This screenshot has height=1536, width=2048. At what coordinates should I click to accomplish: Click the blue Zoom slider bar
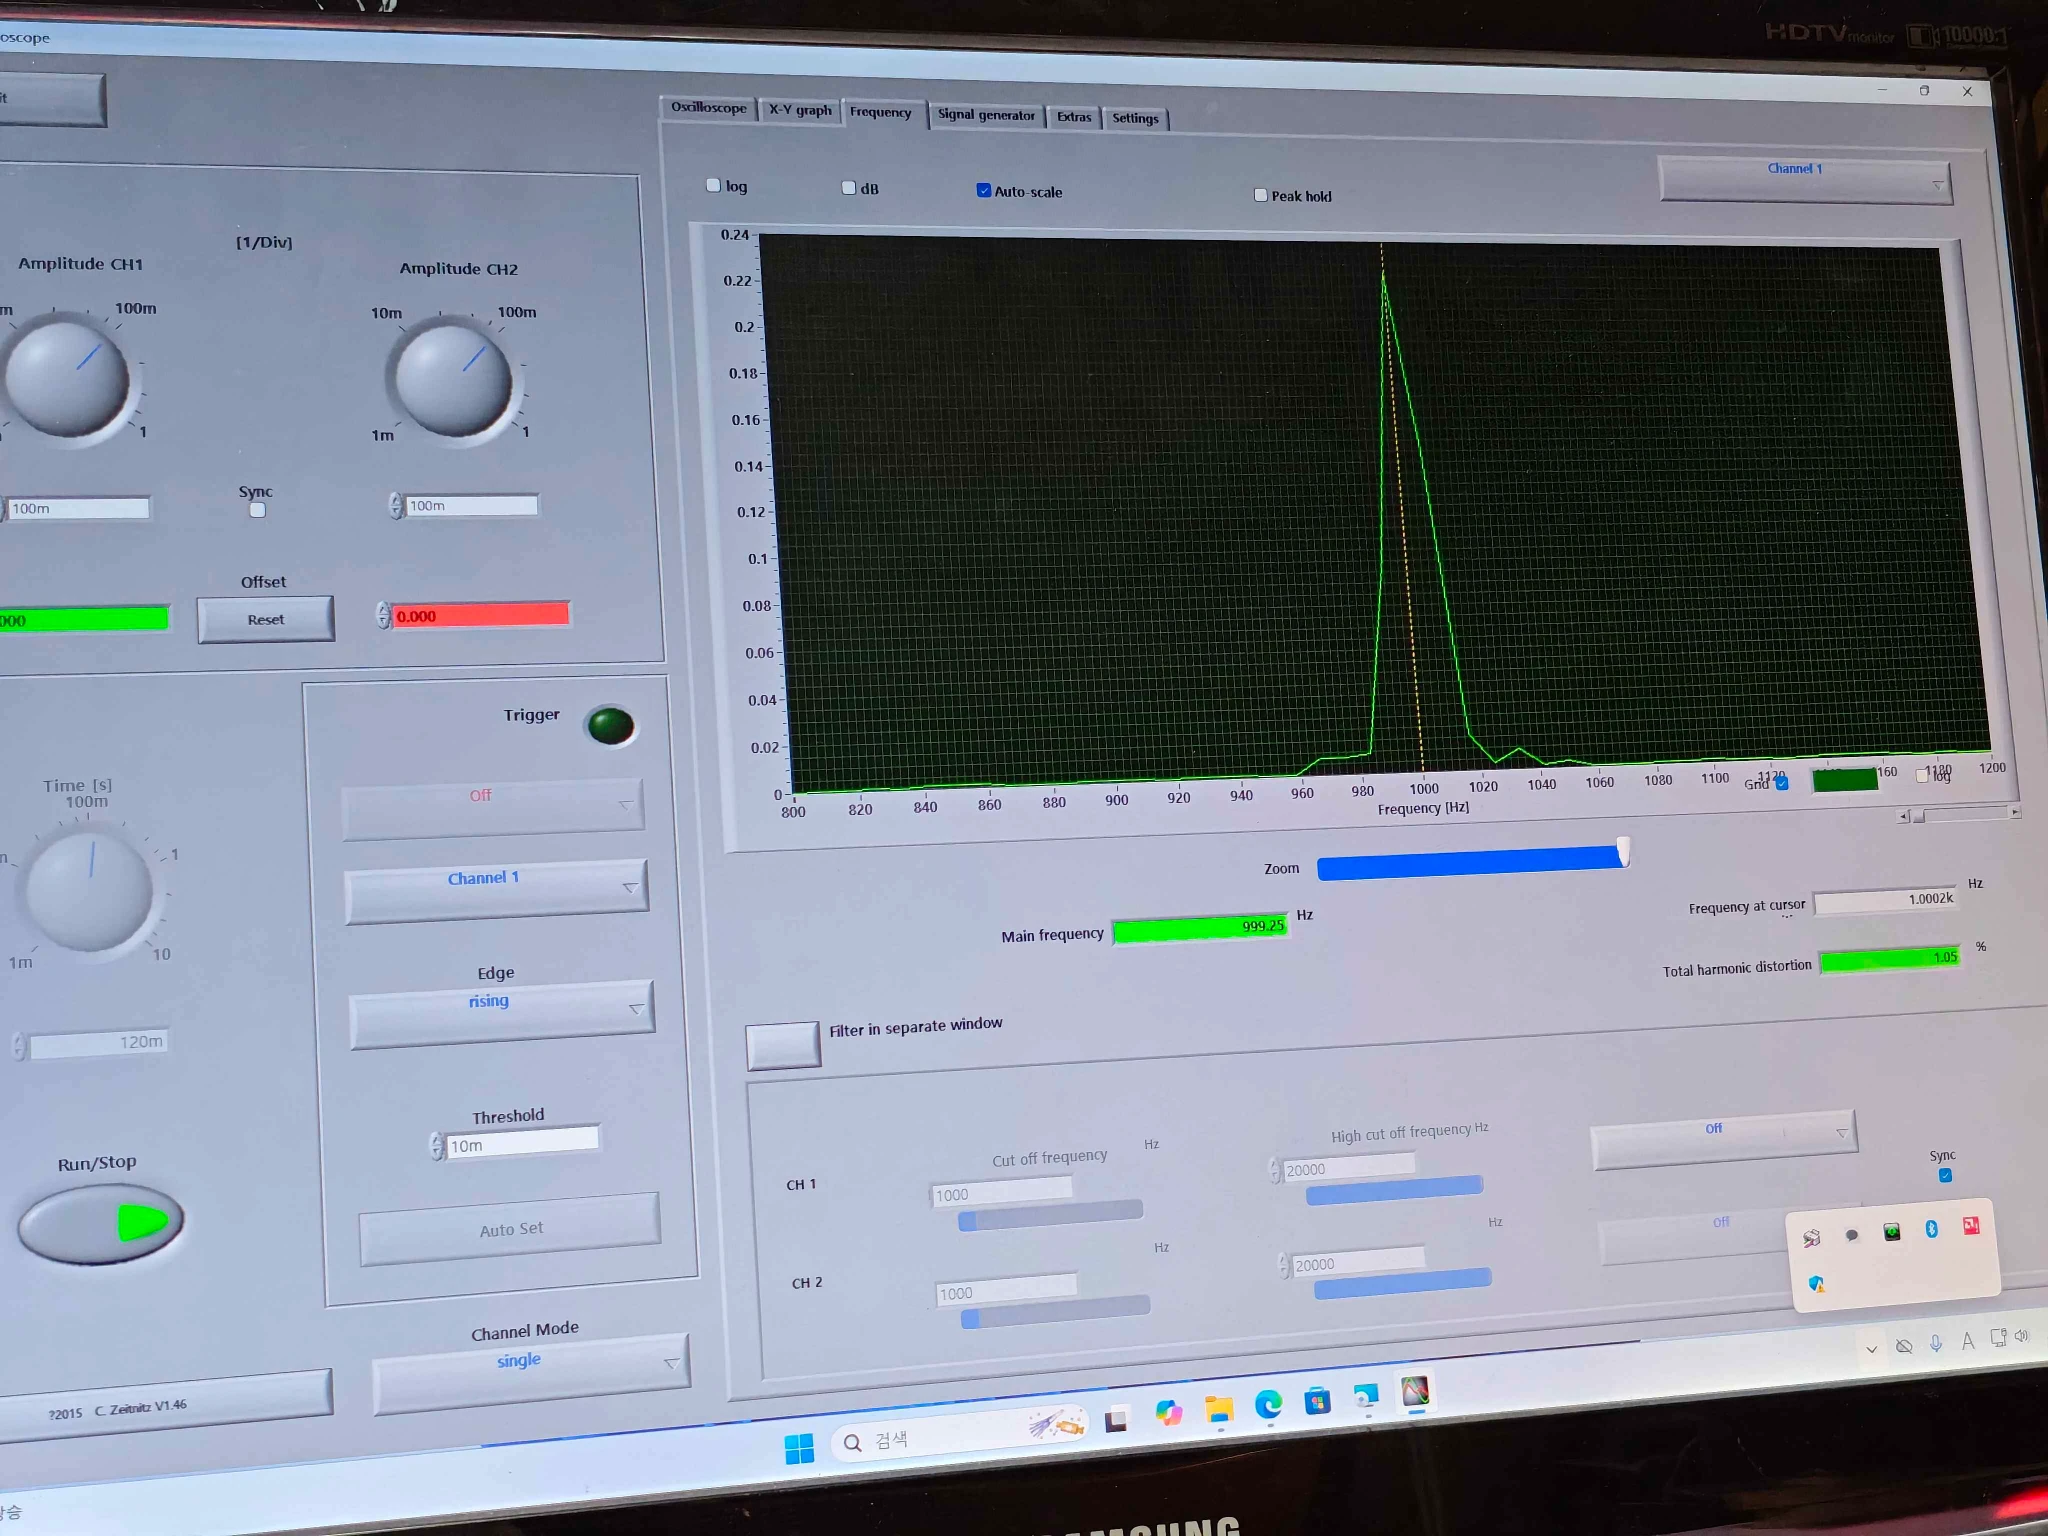pyautogui.click(x=1470, y=862)
